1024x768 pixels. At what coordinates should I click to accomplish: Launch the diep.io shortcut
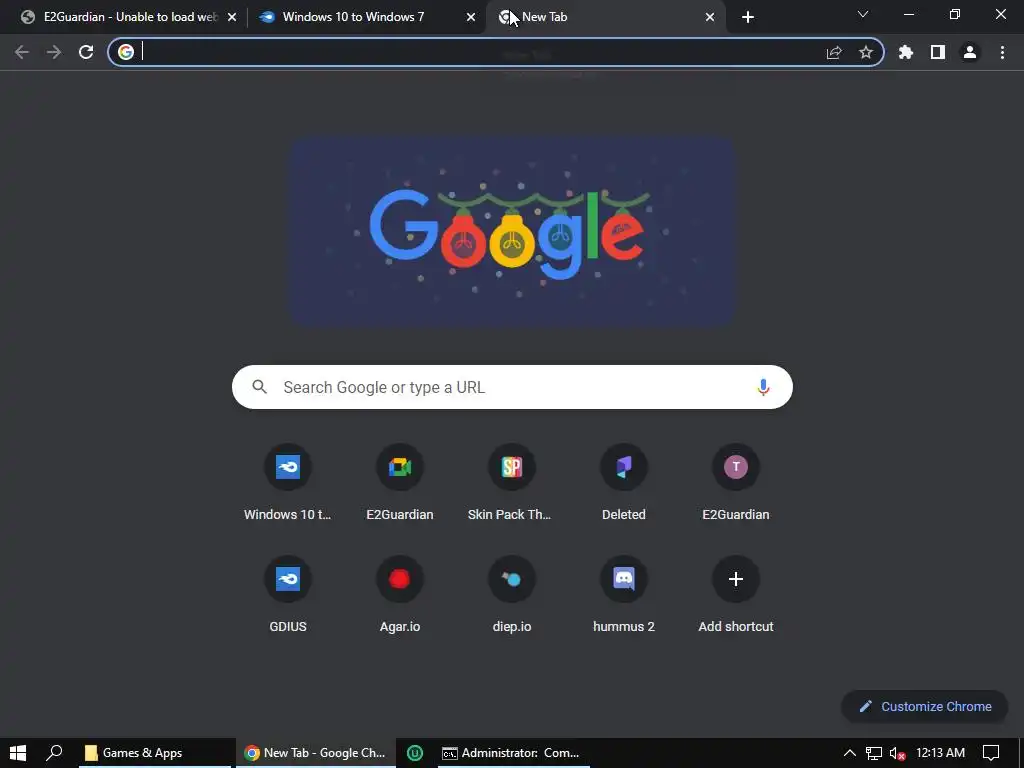tap(511, 596)
